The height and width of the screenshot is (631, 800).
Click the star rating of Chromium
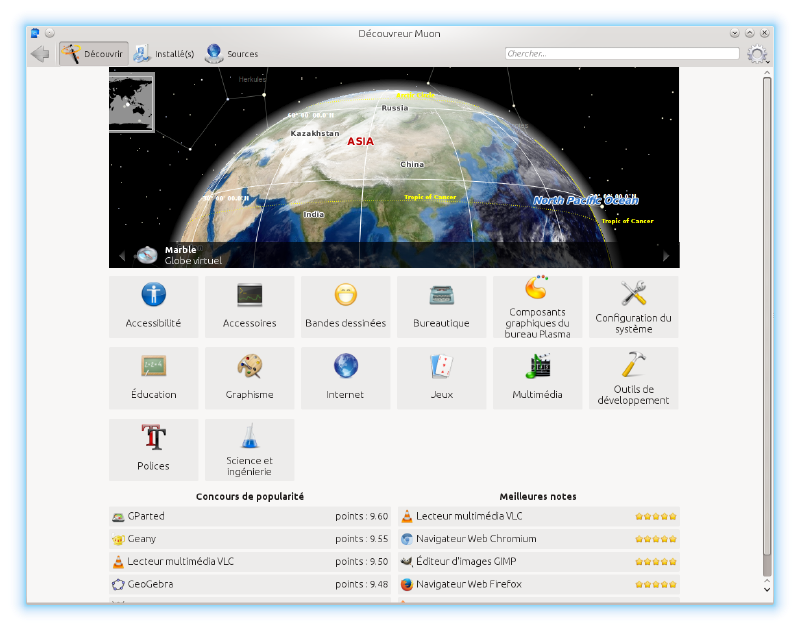pos(656,539)
